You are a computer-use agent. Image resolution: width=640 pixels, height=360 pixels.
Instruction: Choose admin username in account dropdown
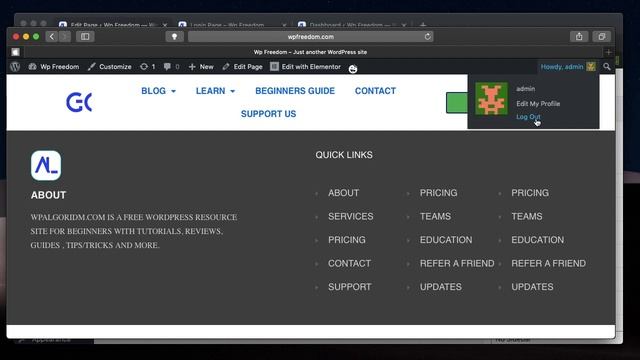(x=525, y=89)
